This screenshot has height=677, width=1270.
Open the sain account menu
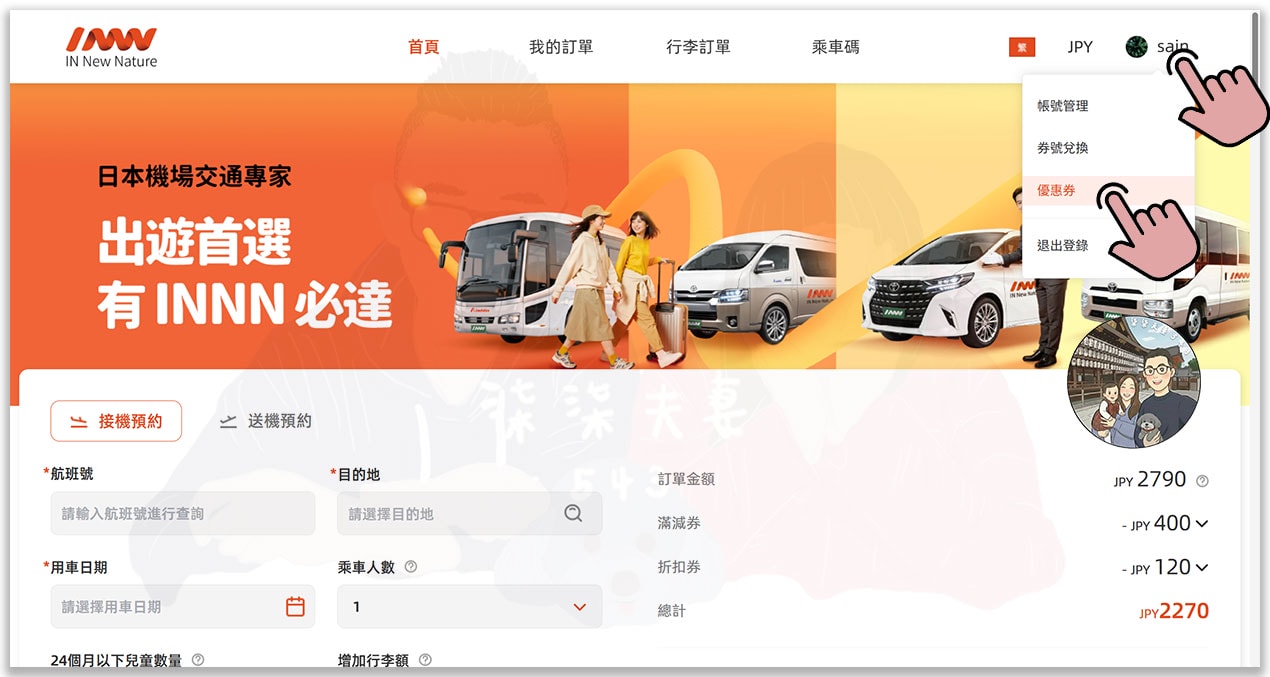(x=1173, y=47)
